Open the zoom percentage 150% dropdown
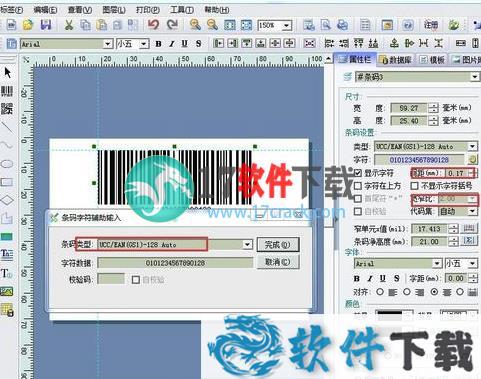This screenshot has height=379, width=481. 286,25
